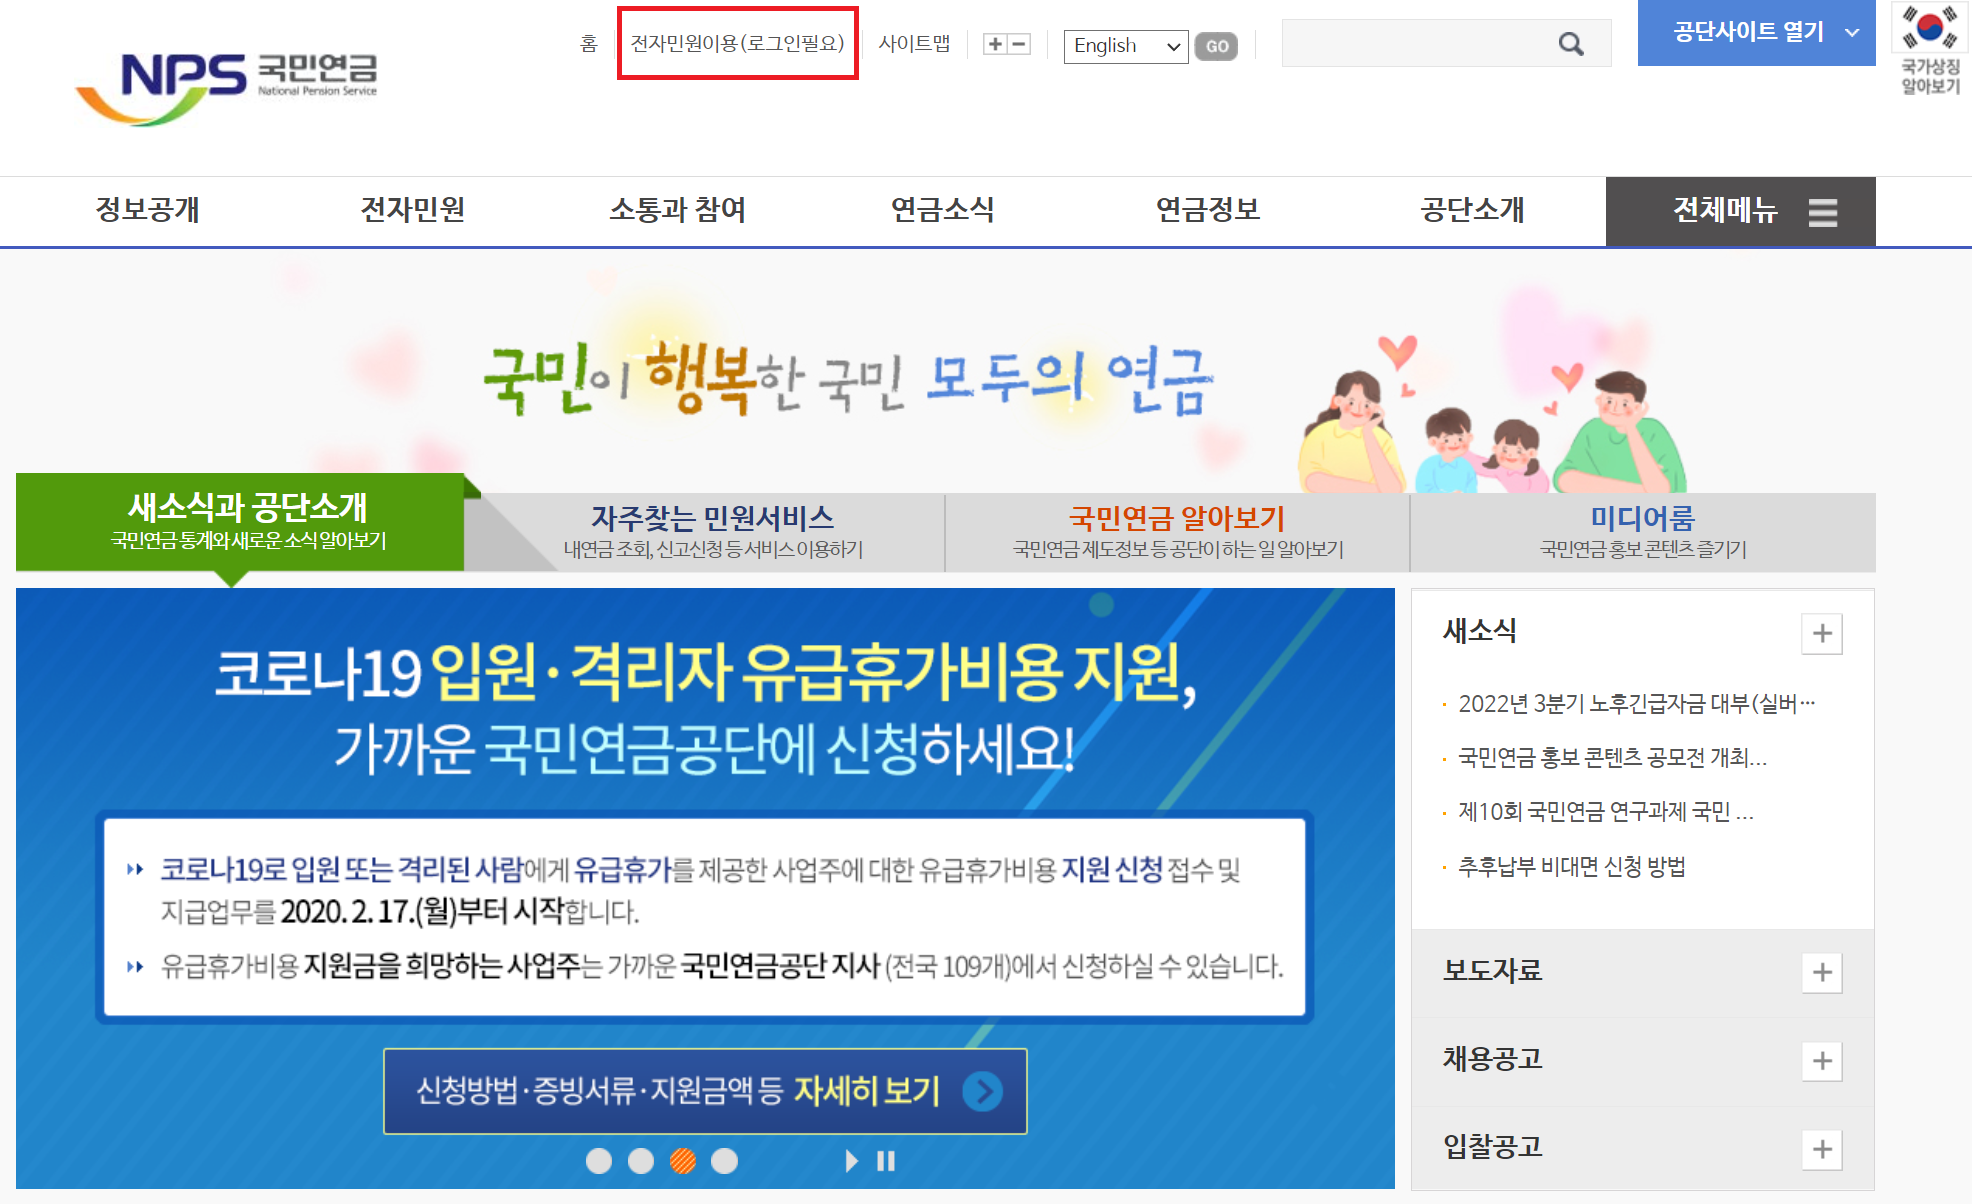
Task: Open 전체메뉴 hamburger menu
Action: coord(1740,211)
